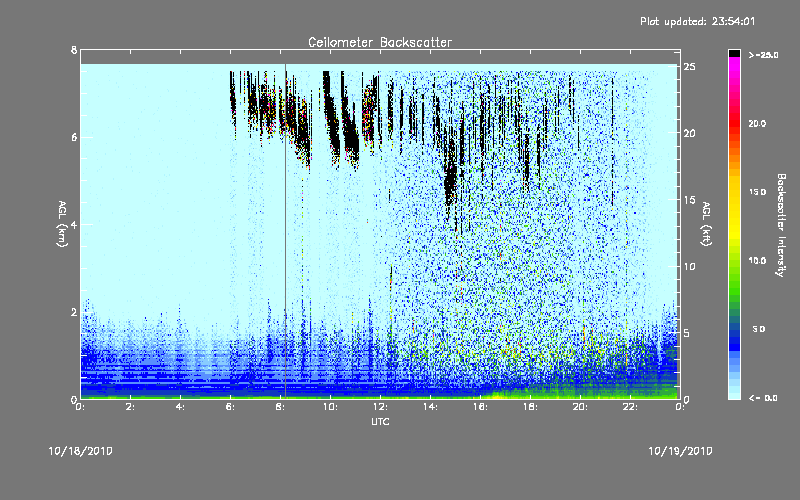Click the '6:' UTC hour tick

(x=231, y=407)
